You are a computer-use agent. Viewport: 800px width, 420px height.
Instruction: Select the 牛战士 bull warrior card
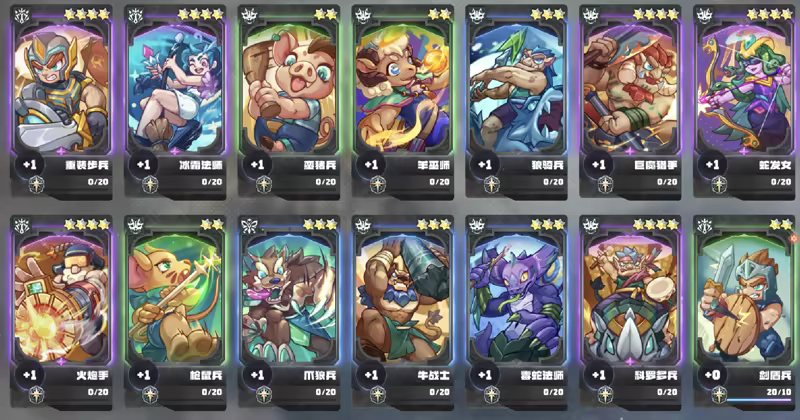403,312
